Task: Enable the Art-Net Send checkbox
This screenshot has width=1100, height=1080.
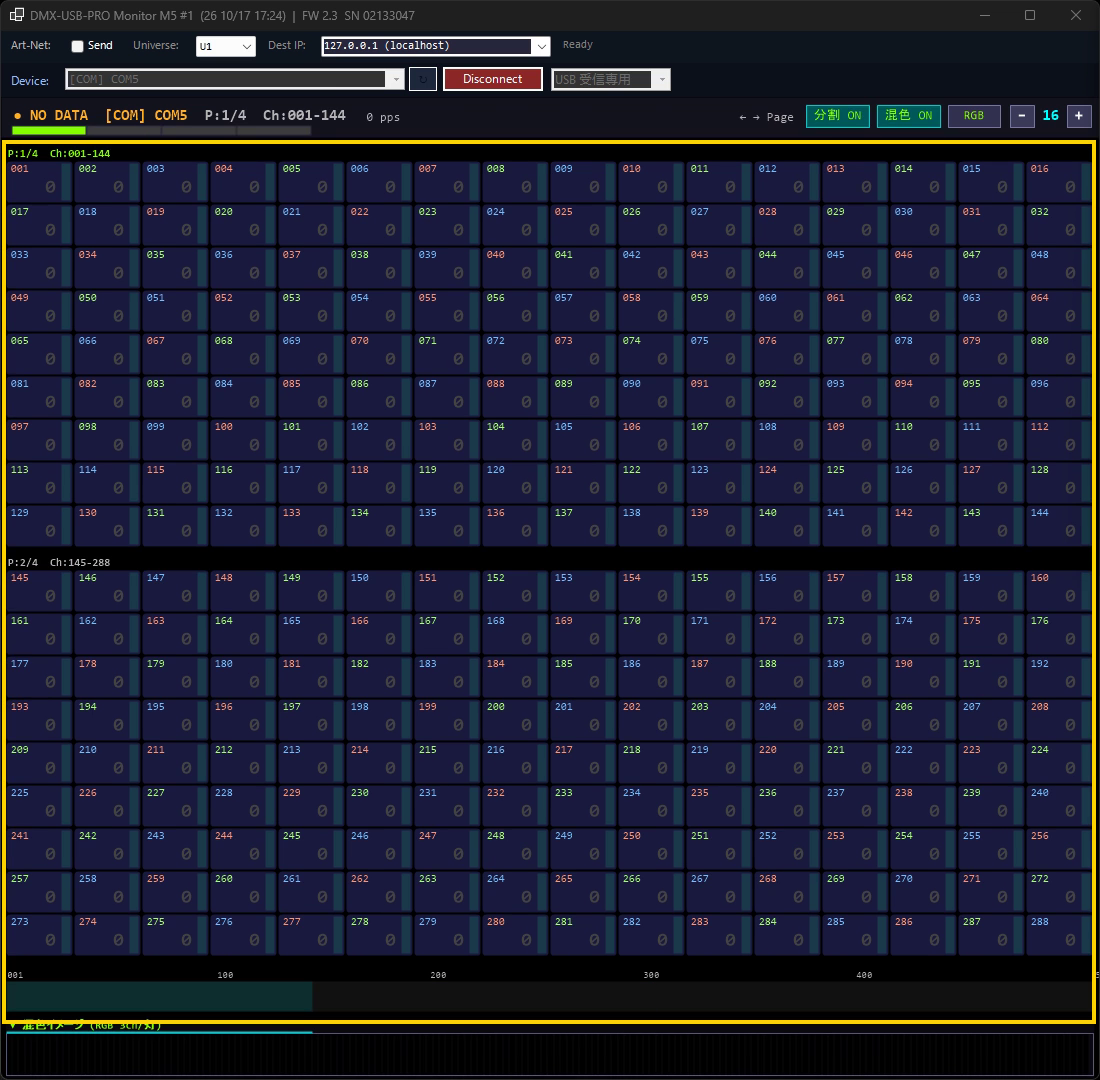Action: click(77, 46)
